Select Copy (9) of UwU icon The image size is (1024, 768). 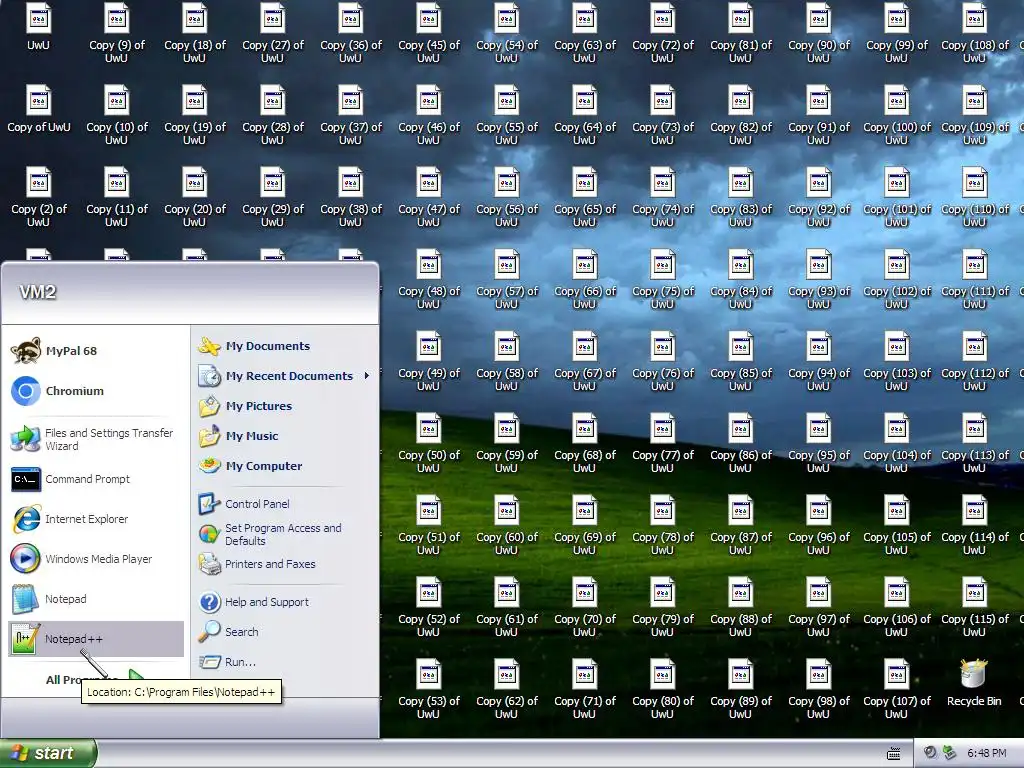point(116,33)
